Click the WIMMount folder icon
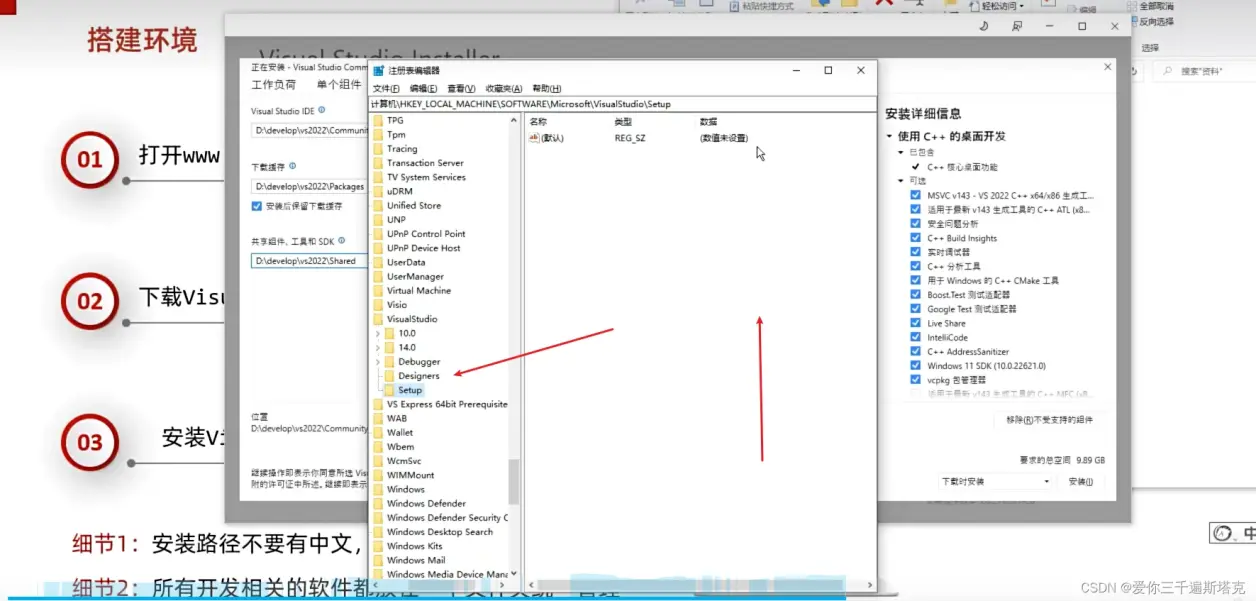The height and width of the screenshot is (601, 1256). pyautogui.click(x=378, y=475)
